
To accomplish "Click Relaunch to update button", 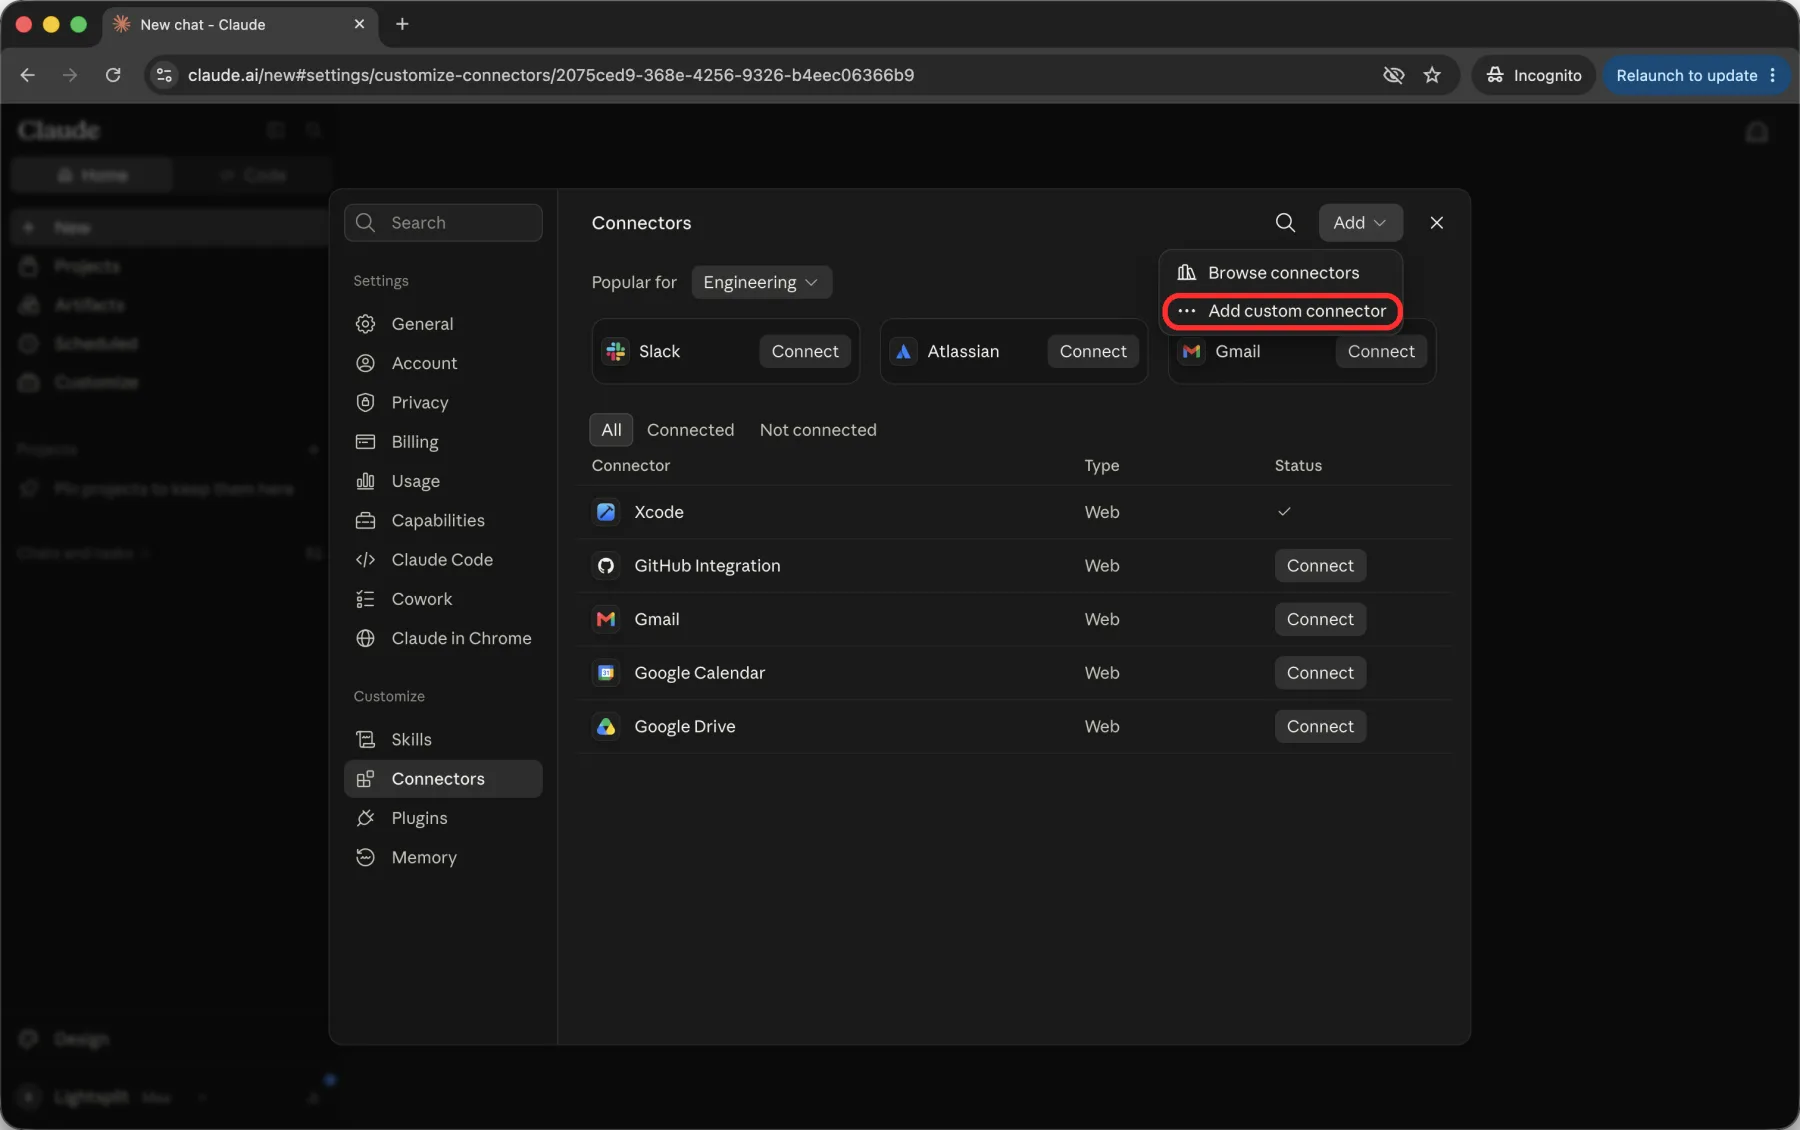I will pyautogui.click(x=1696, y=75).
